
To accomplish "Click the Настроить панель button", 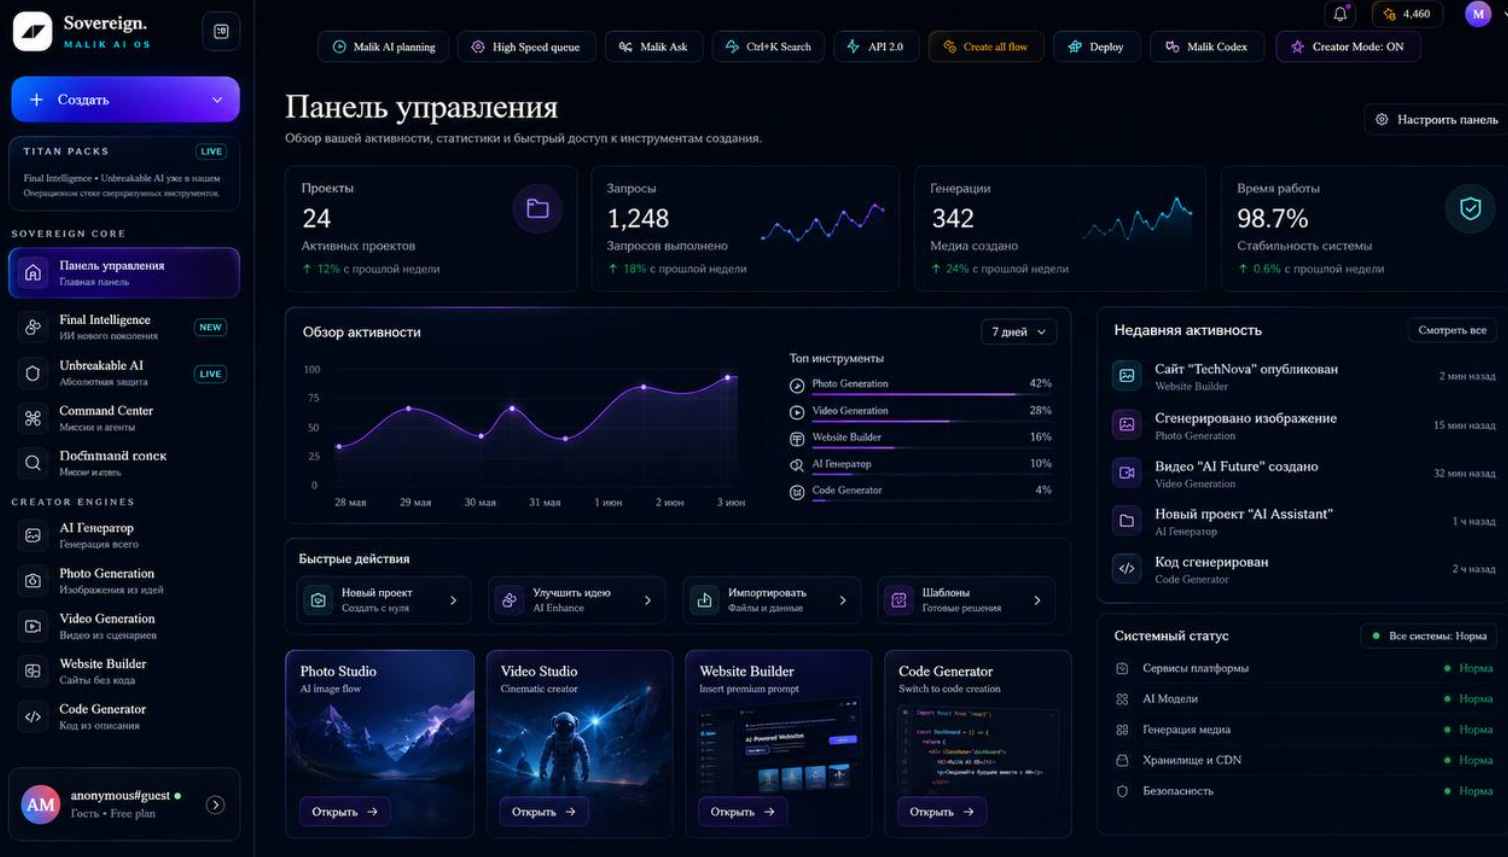I will pyautogui.click(x=1437, y=119).
